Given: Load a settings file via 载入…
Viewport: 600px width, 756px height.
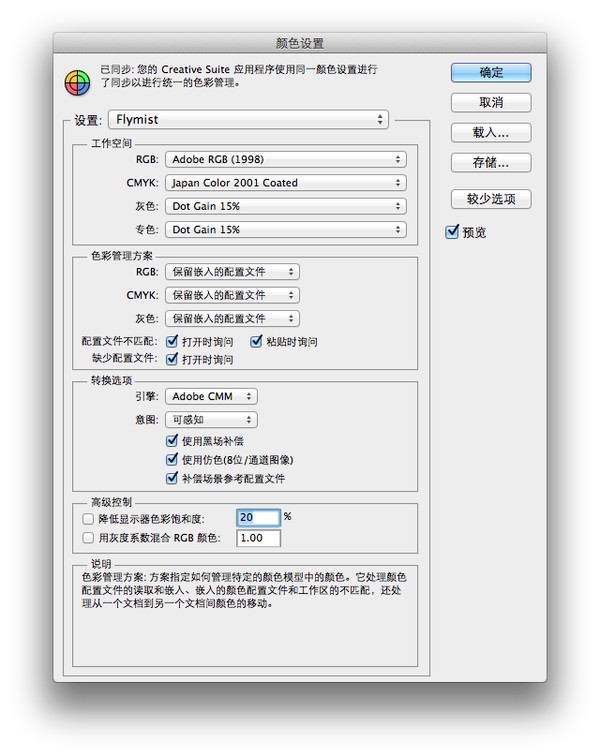Looking at the screenshot, I should click(x=491, y=133).
